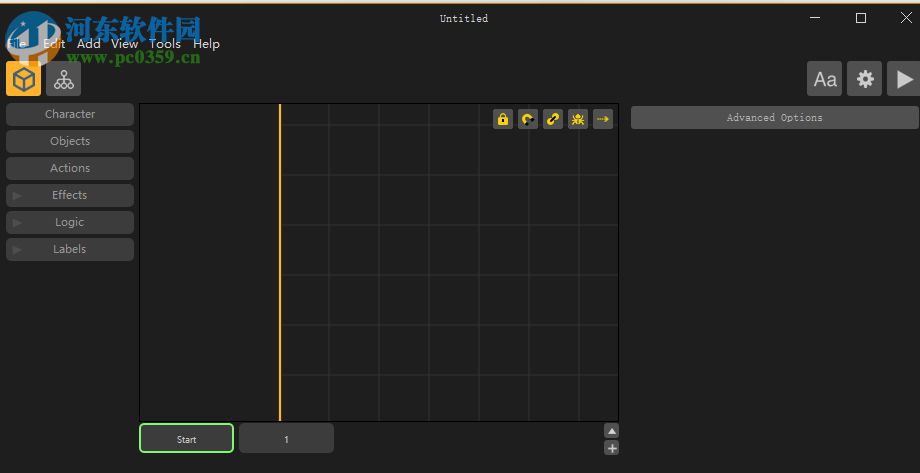Click the up arrow below the canvas

click(x=611, y=431)
